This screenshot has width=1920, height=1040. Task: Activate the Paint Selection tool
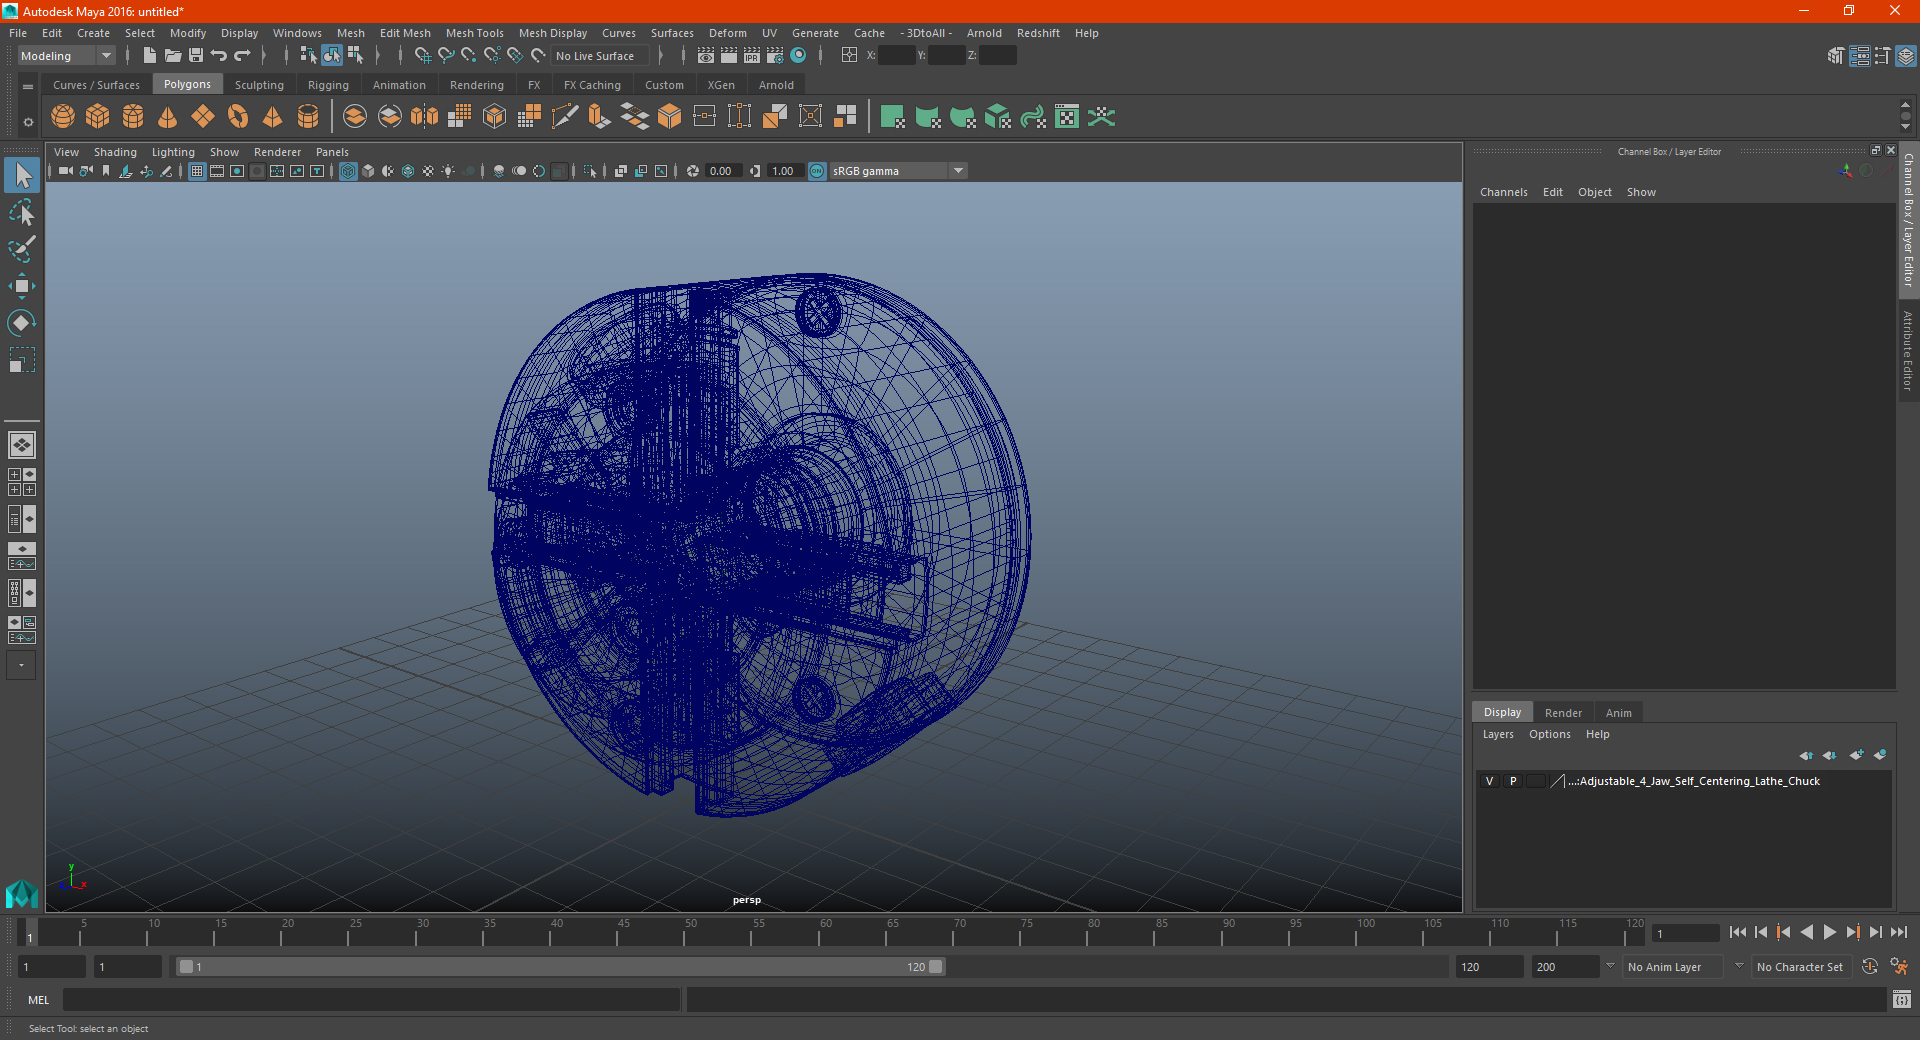[22, 249]
